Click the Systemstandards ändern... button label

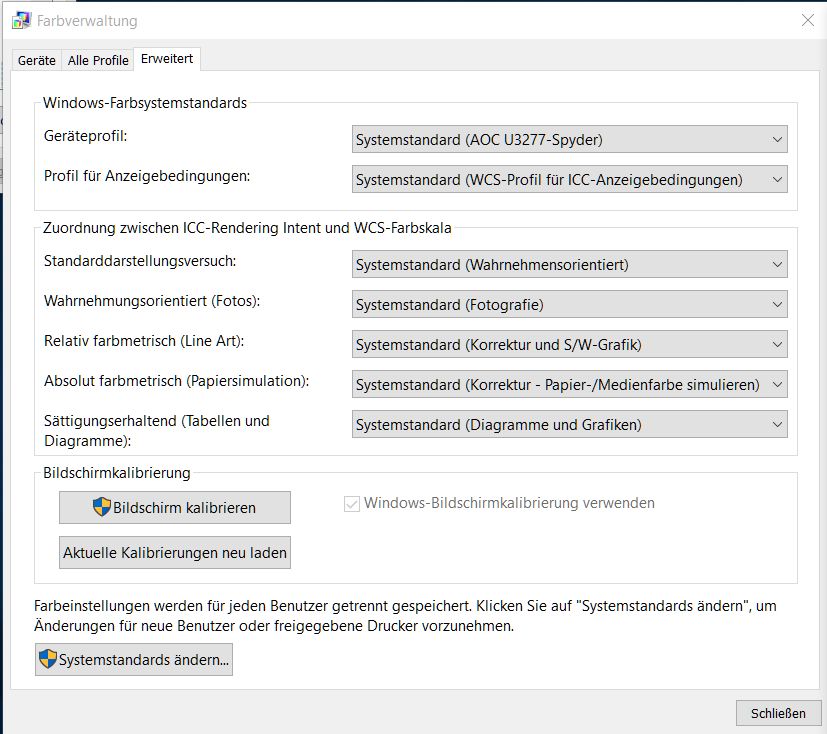[x=145, y=661]
